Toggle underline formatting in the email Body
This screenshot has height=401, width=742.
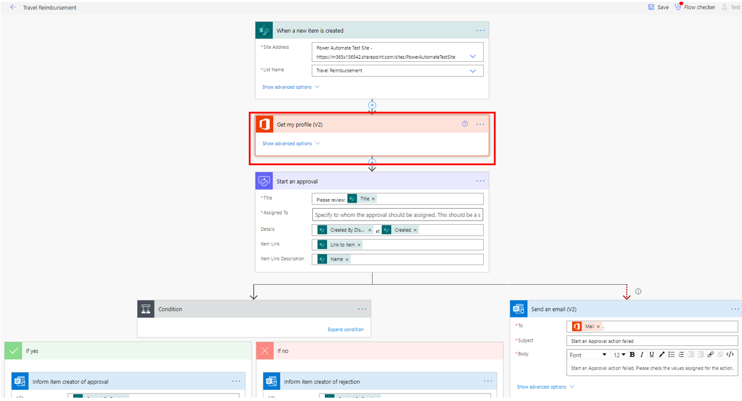652,355
